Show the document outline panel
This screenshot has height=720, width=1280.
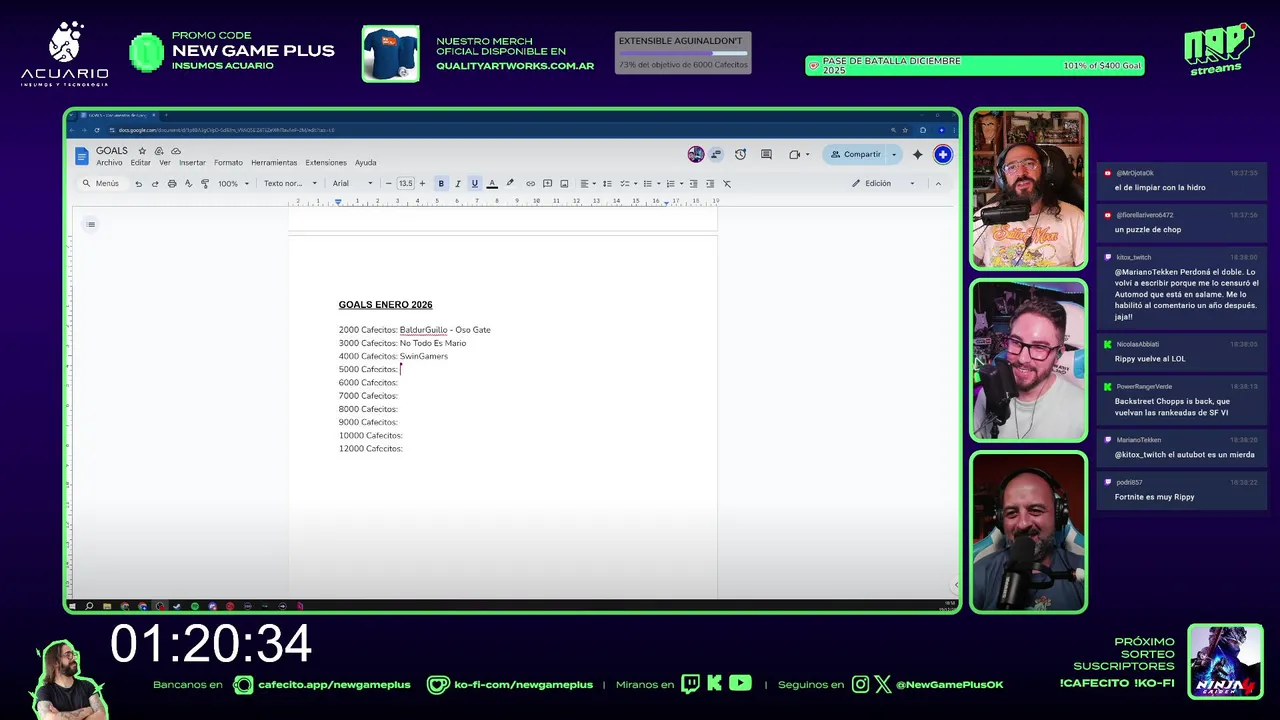pos(91,224)
